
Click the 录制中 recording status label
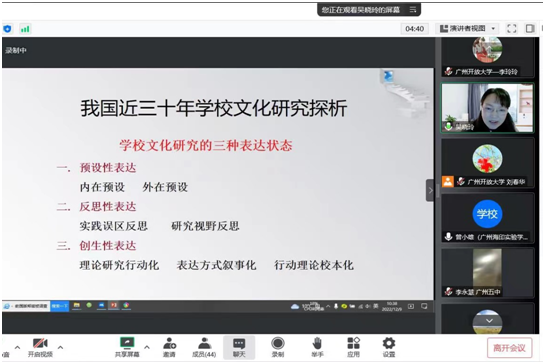pyautogui.click(x=16, y=50)
